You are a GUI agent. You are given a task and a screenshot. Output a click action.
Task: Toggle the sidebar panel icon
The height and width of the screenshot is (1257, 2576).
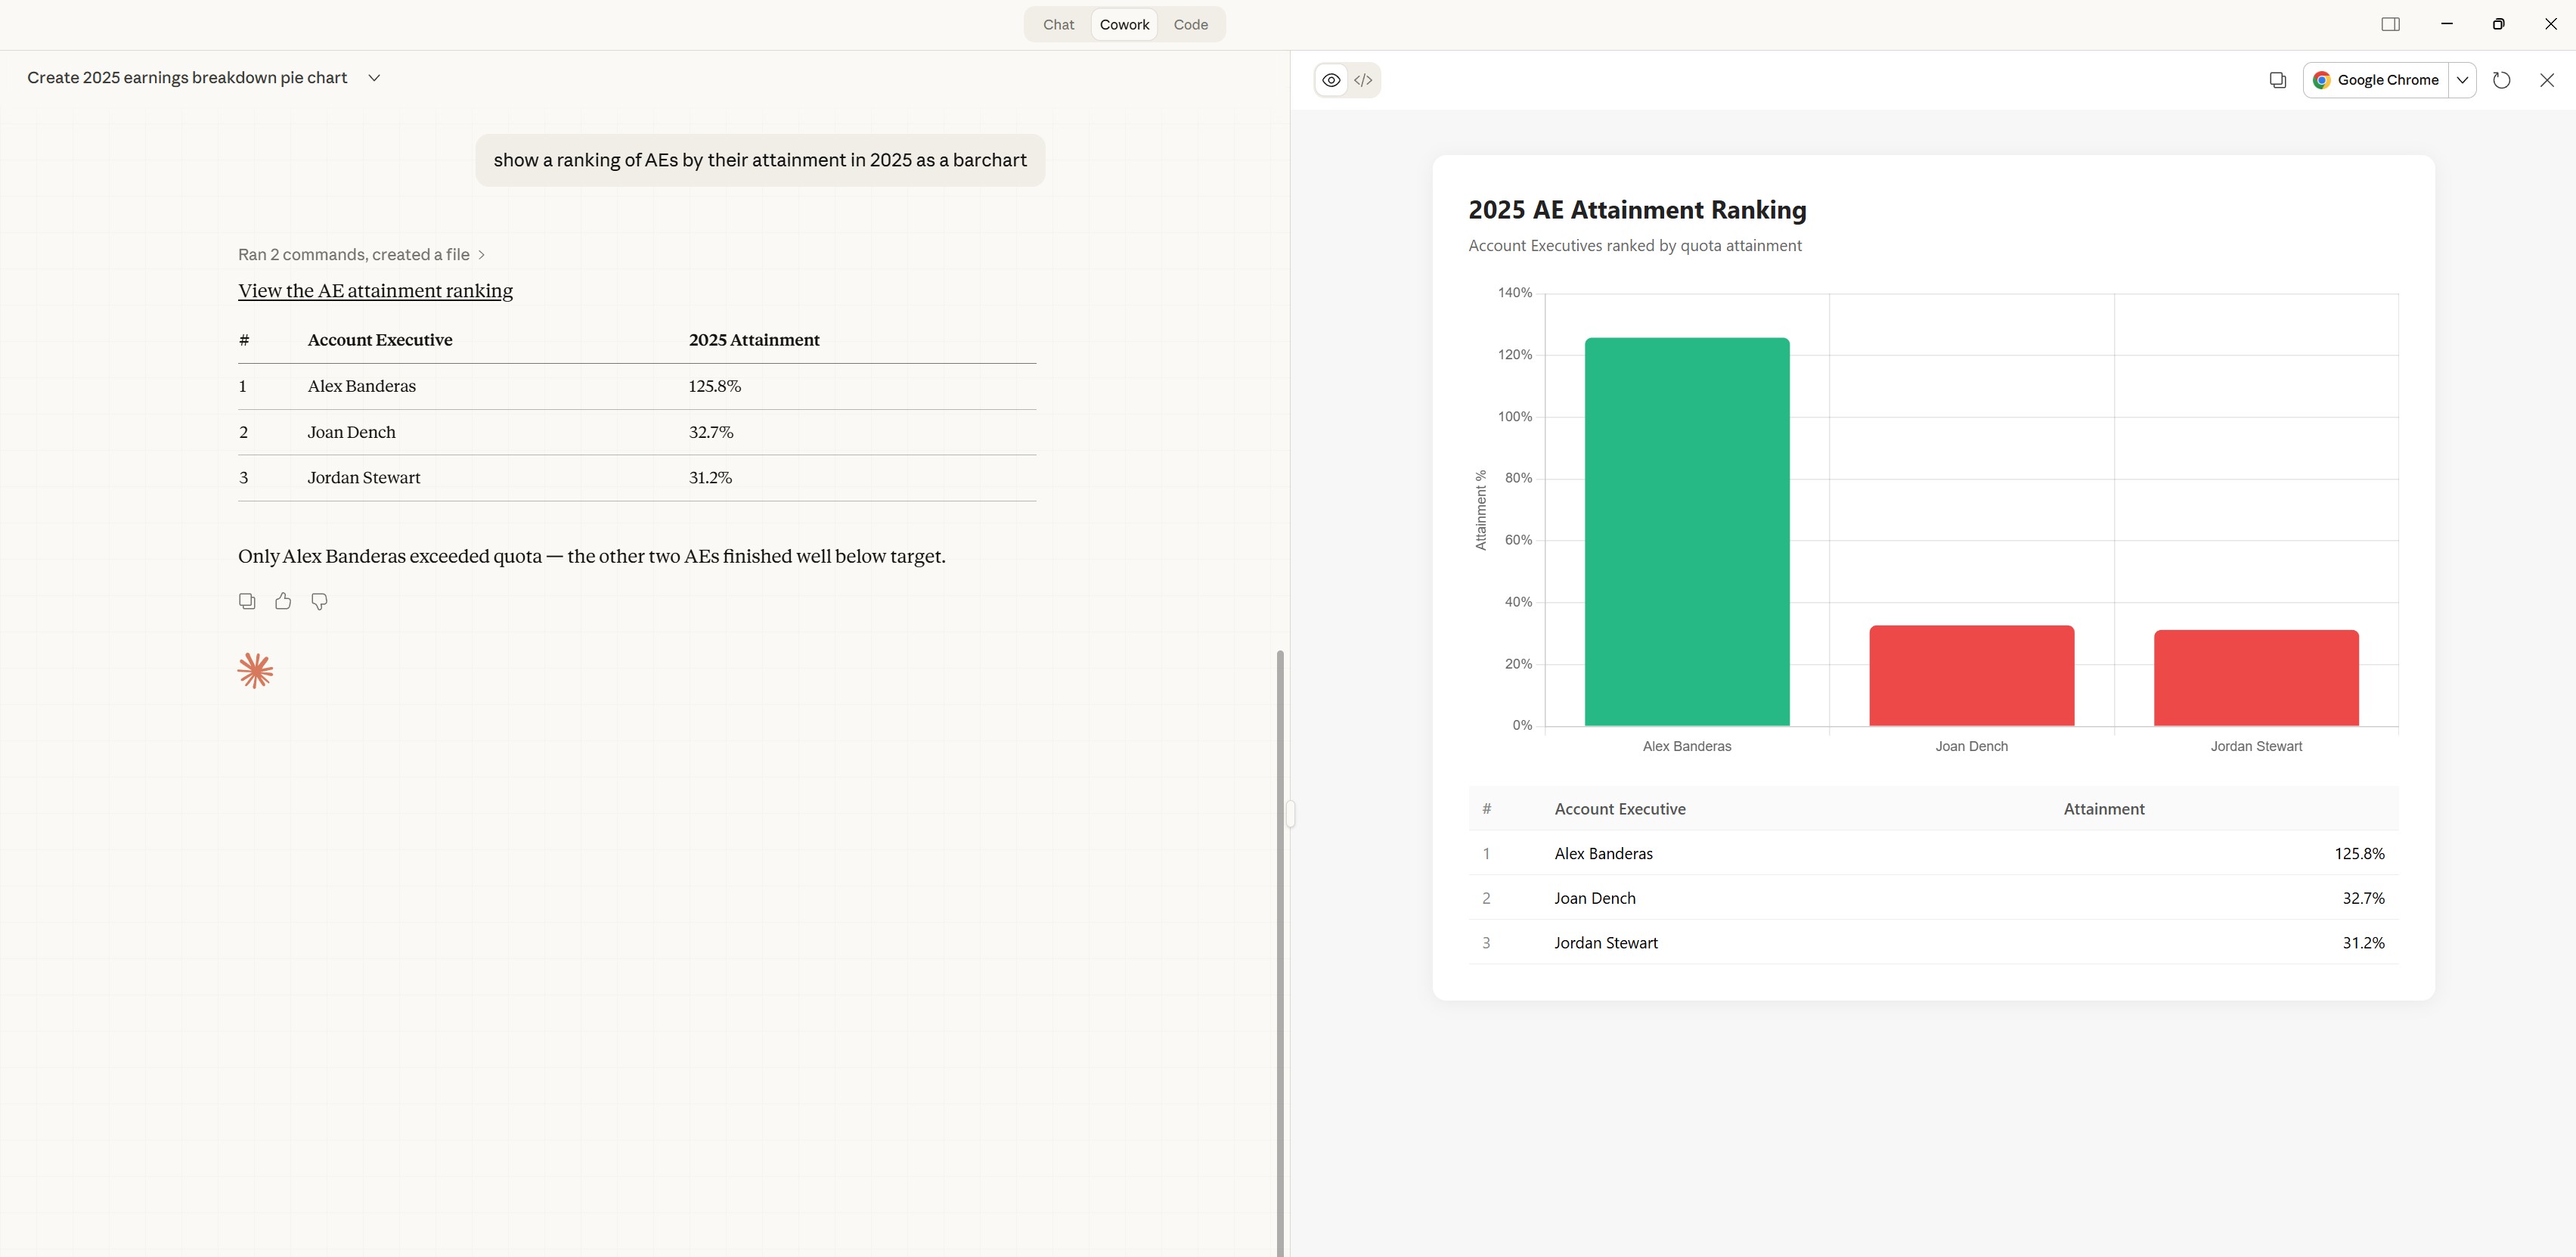(2390, 24)
